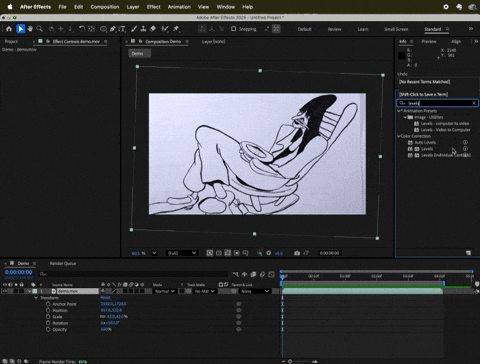Screen dimensions: 480x364
Task: Click the Anchor Point stopwatch icon
Action: coord(48,304)
